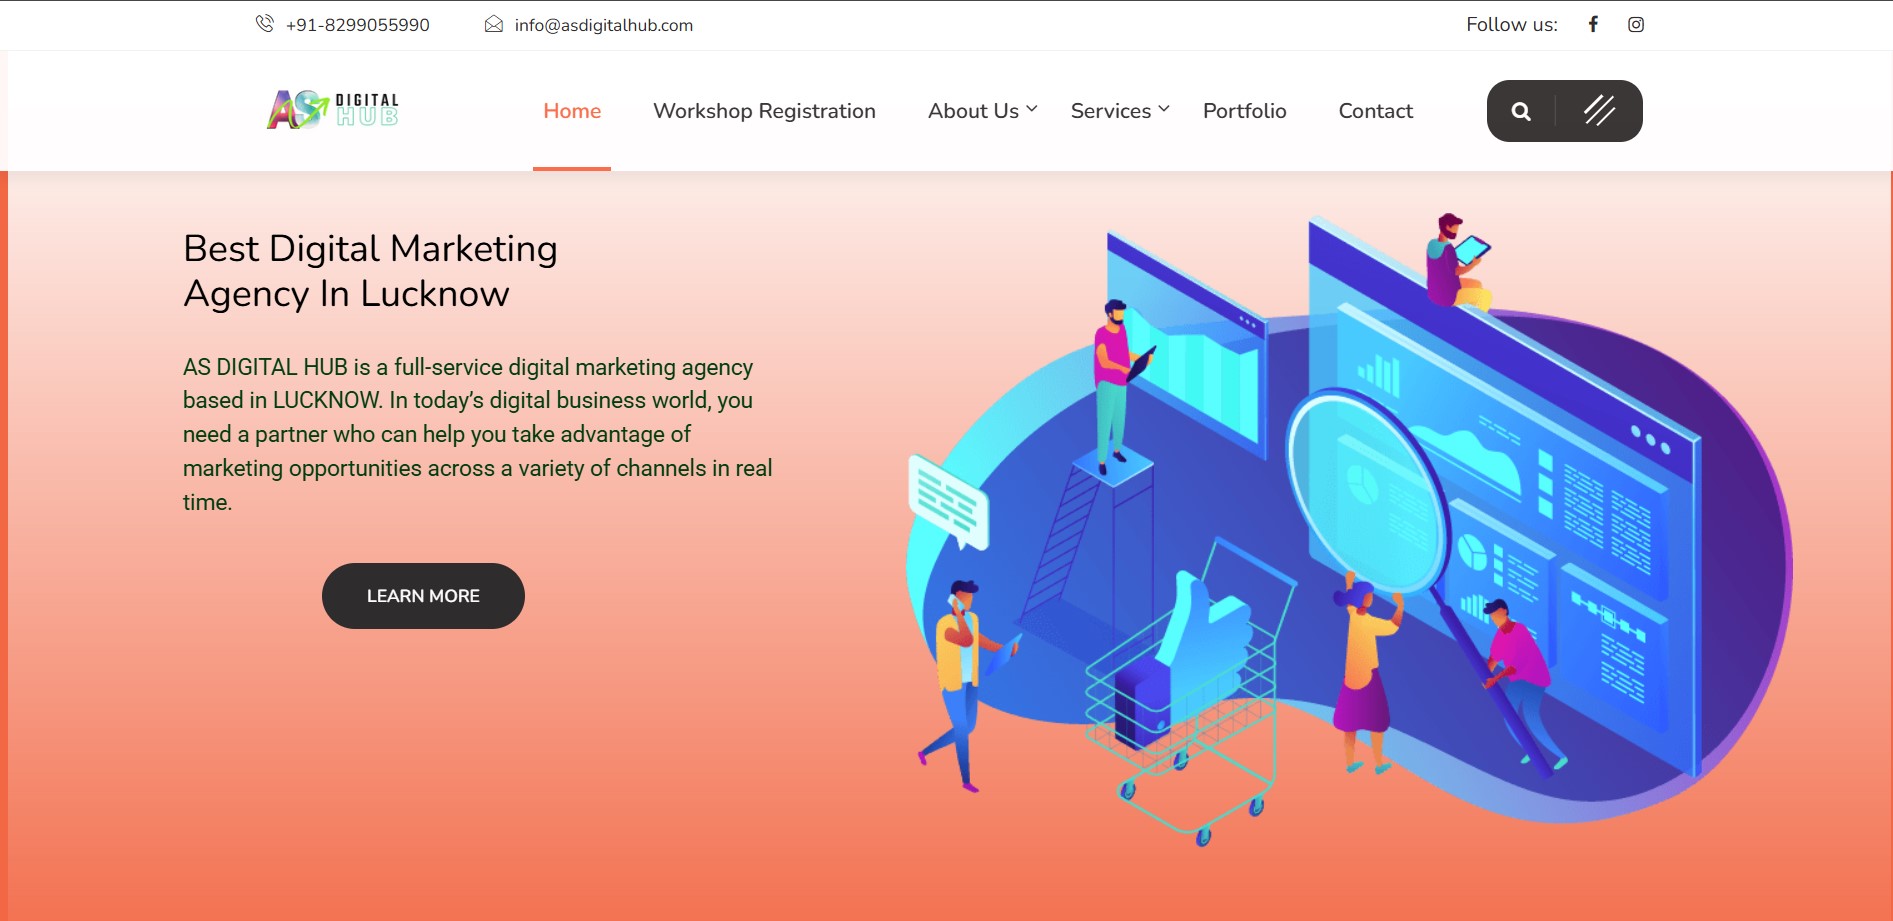Click the 'Follow us:' label

click(1511, 25)
